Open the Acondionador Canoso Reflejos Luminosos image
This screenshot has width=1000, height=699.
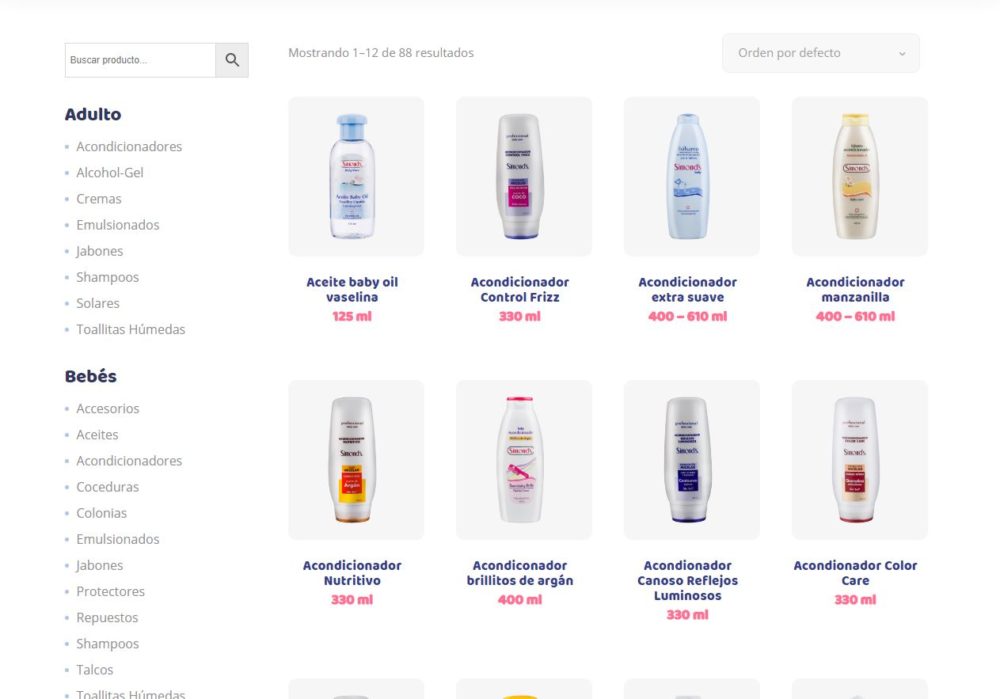tap(691, 460)
